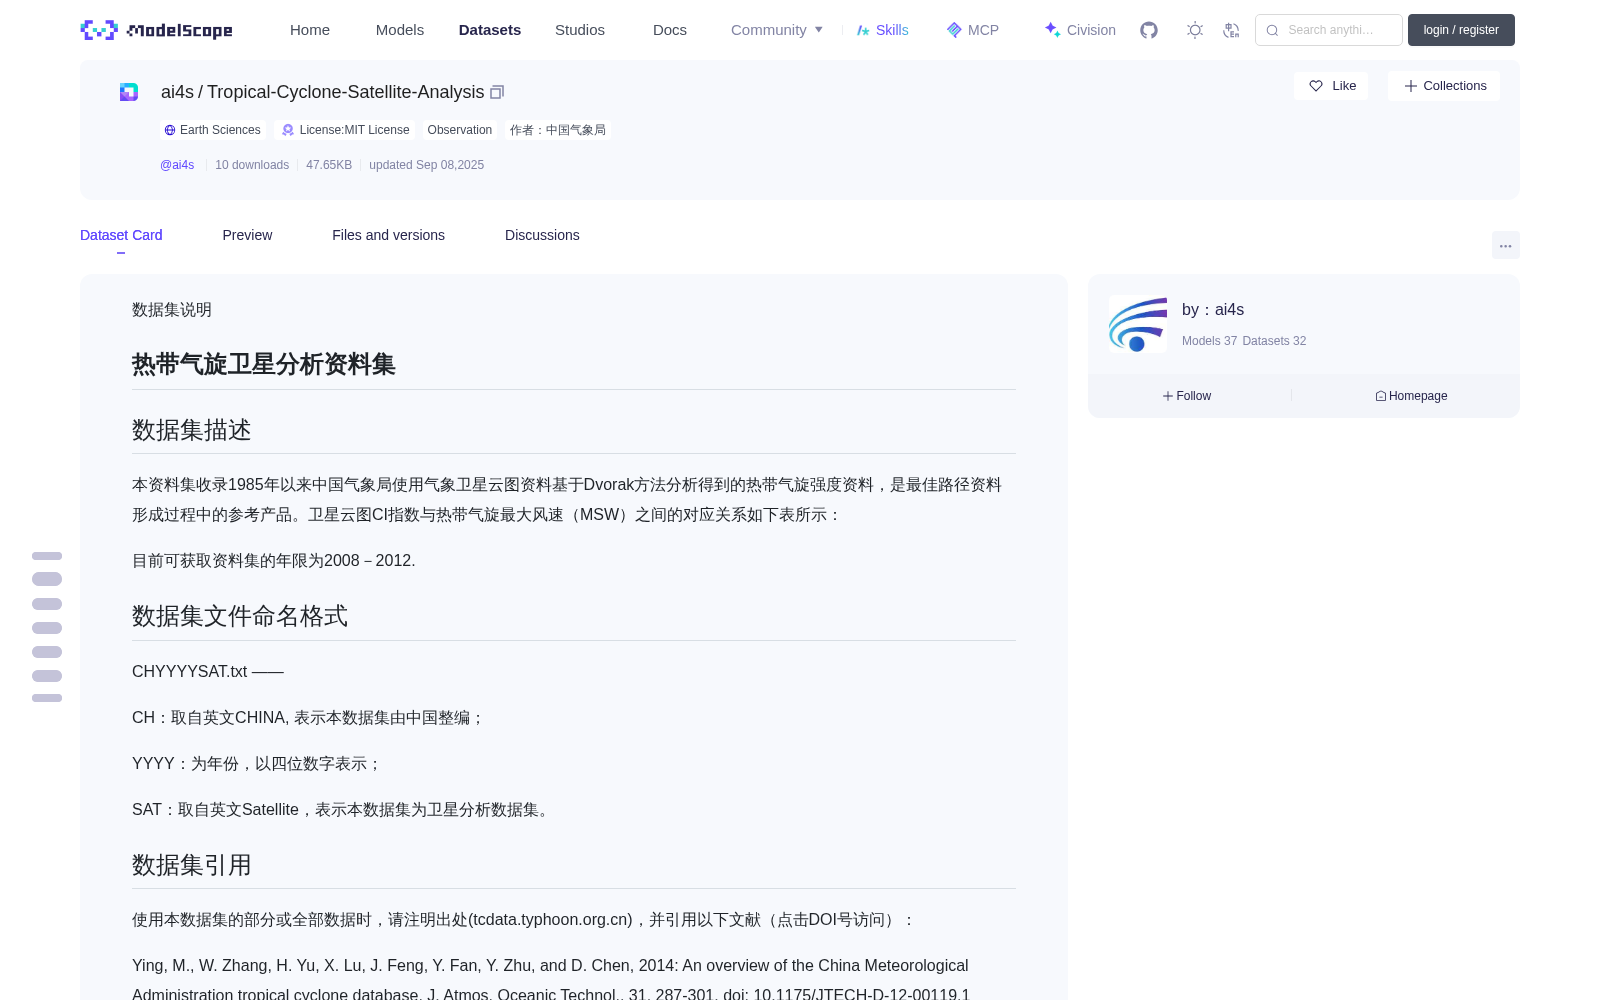
Task: Open the Discussions tab
Action: tap(542, 235)
